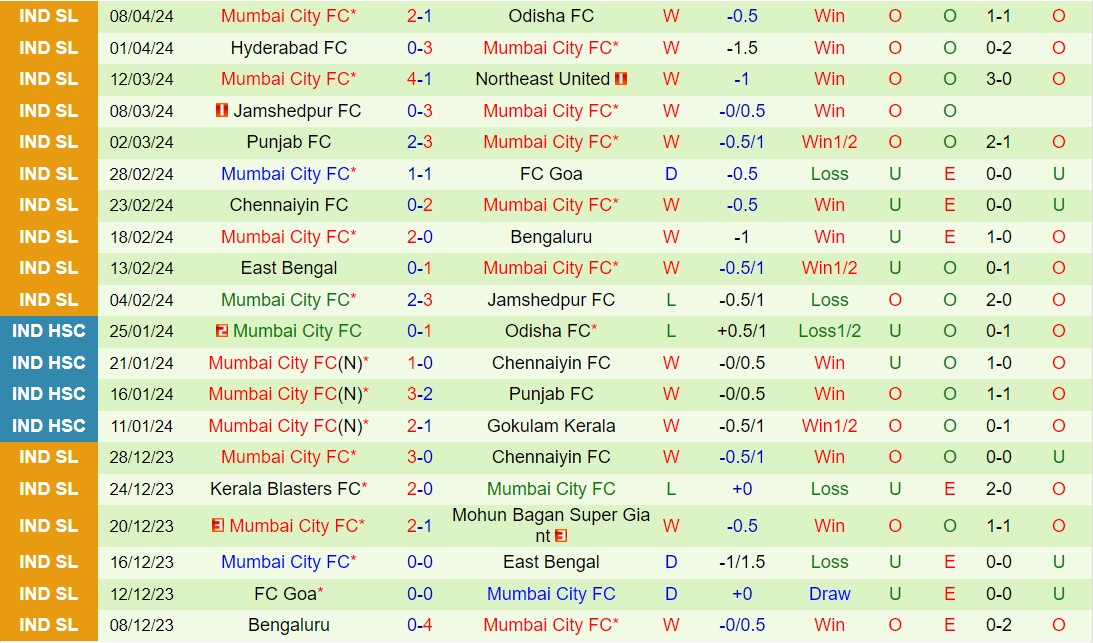Select the 12/12/23 match date cell

141,594
